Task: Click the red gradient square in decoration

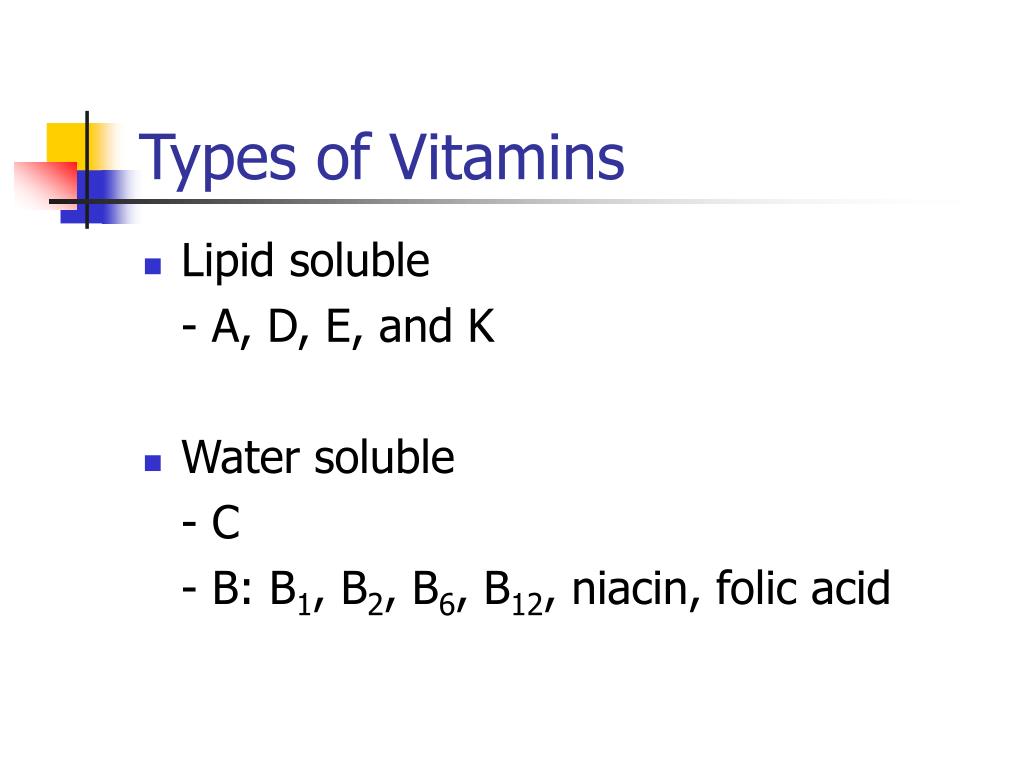Action: click(x=46, y=184)
